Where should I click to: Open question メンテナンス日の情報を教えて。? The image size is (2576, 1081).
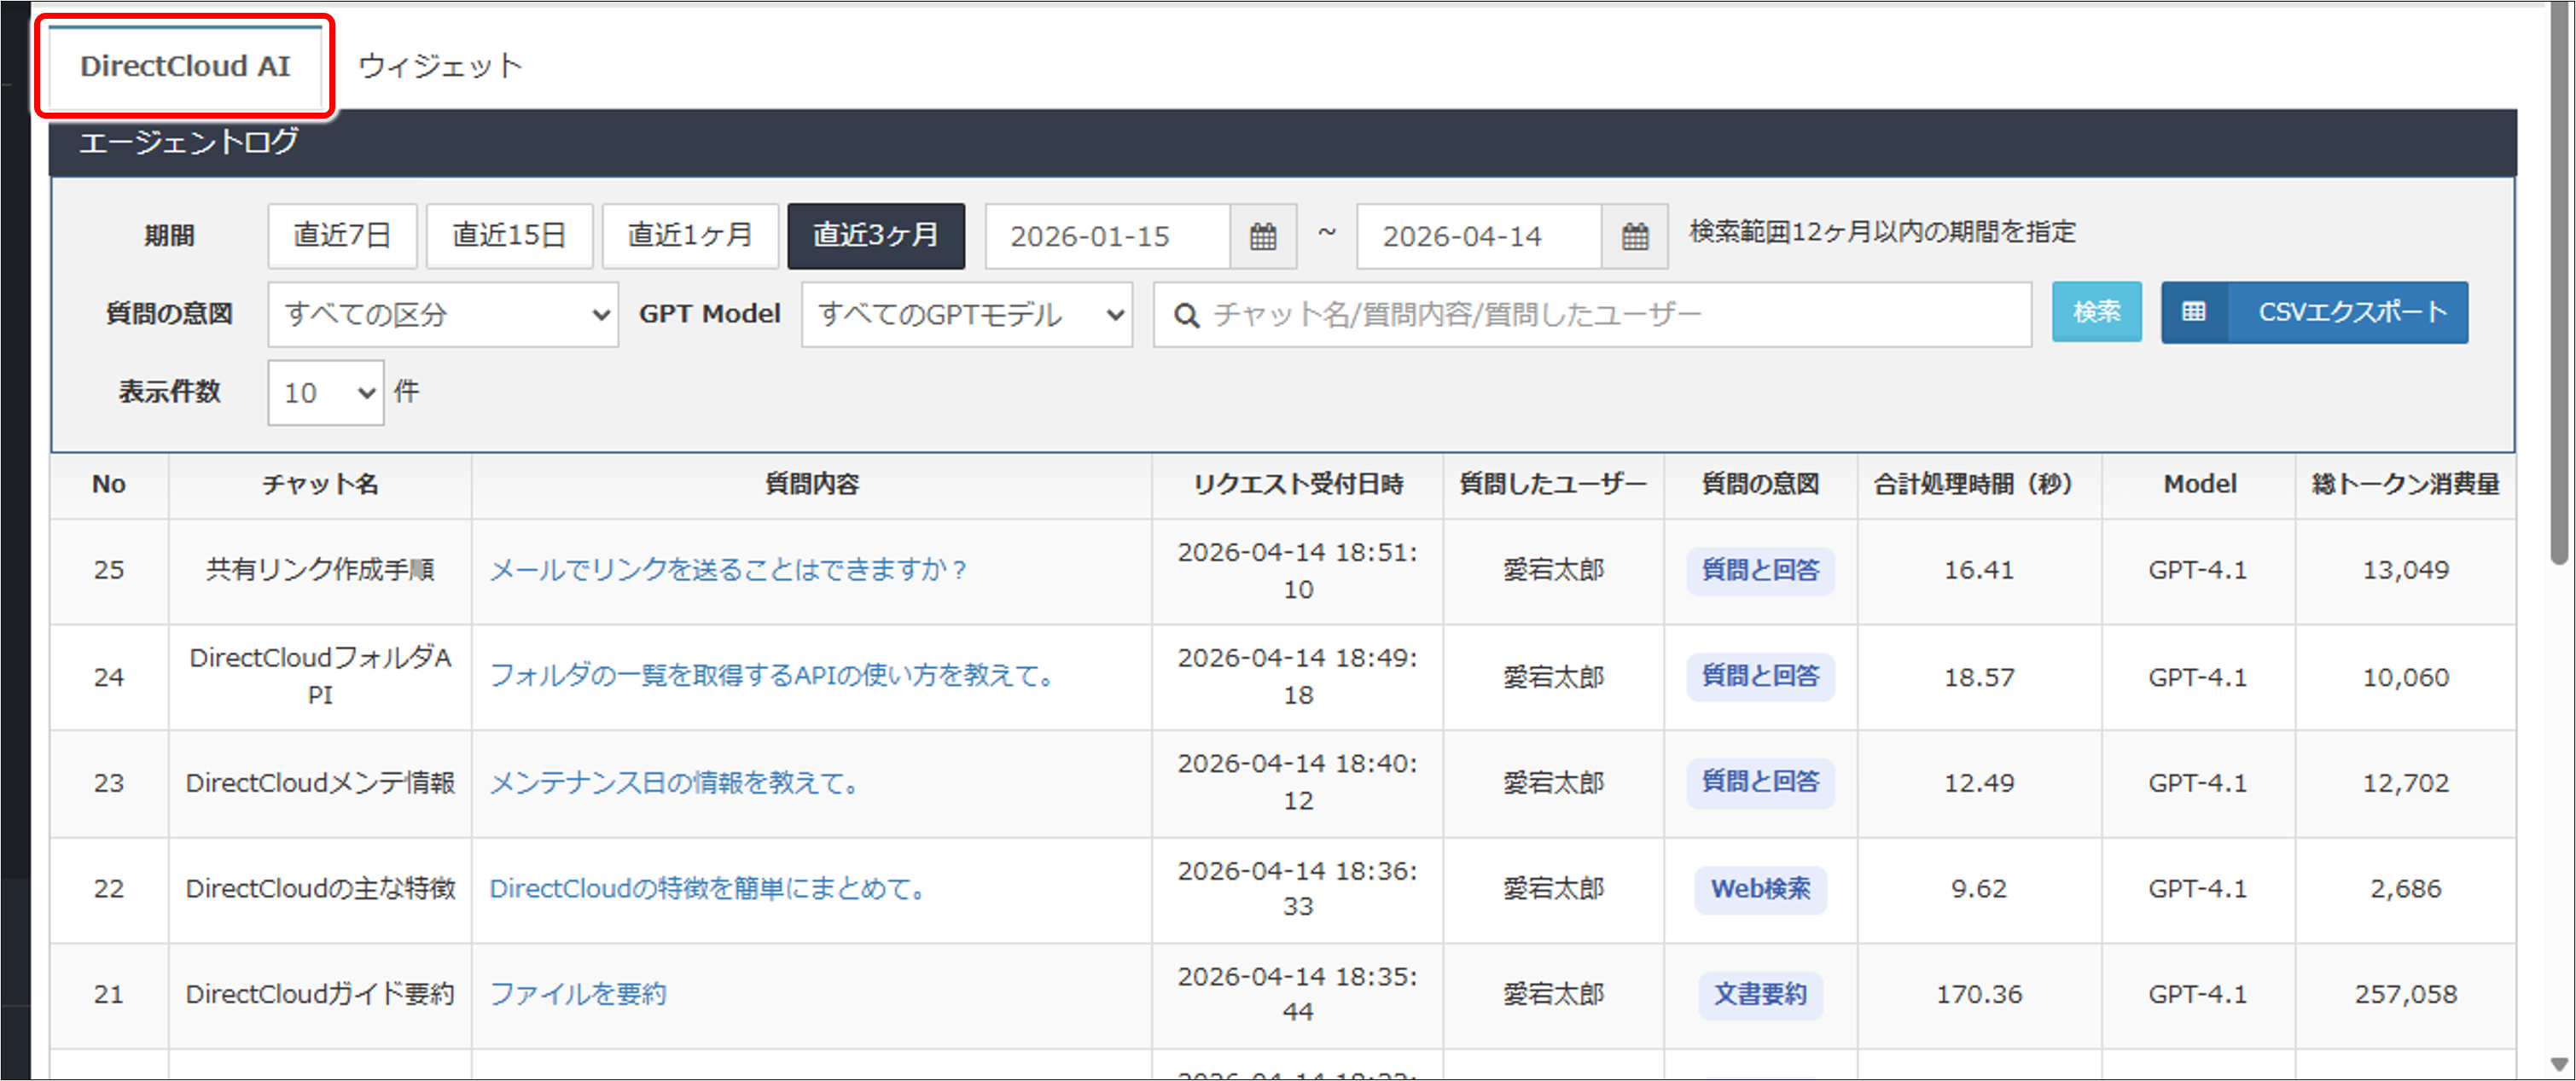tap(675, 783)
